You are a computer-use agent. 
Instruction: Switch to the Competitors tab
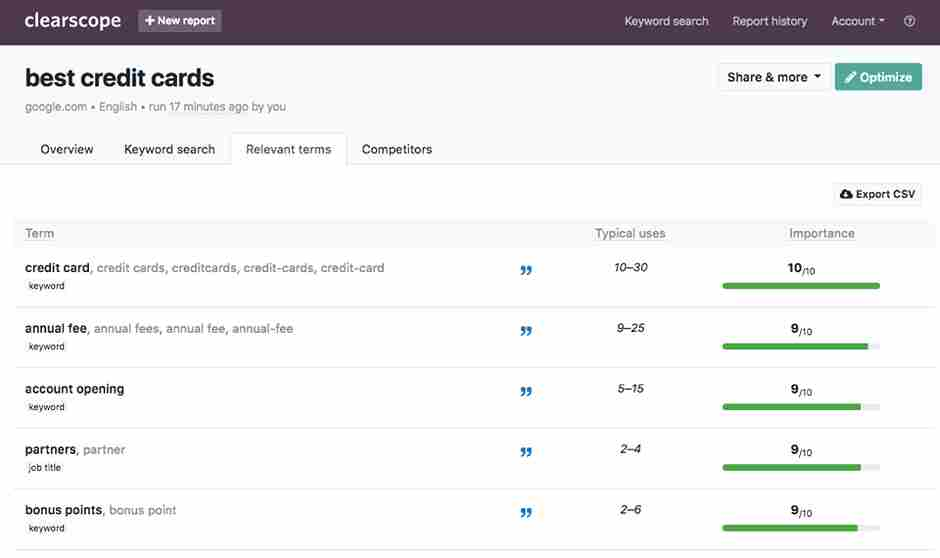(x=397, y=149)
